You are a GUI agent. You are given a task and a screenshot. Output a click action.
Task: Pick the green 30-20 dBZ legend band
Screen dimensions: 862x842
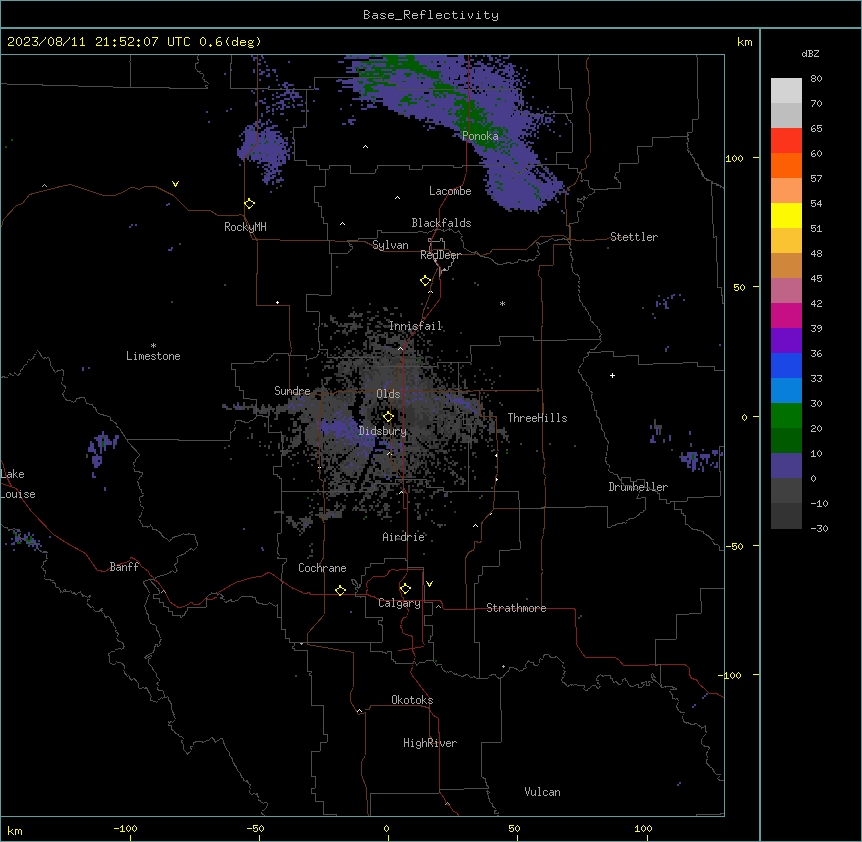[786, 416]
